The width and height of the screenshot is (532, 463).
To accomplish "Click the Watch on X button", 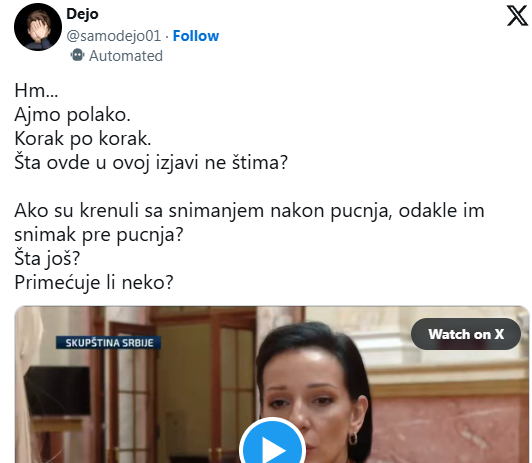I will pos(466,334).
